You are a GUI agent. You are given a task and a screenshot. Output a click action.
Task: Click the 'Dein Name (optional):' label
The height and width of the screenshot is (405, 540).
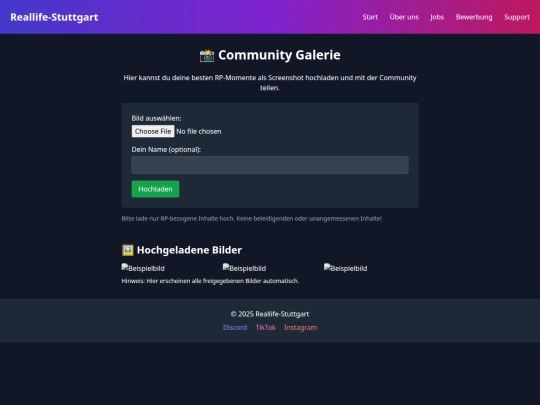tap(166, 149)
